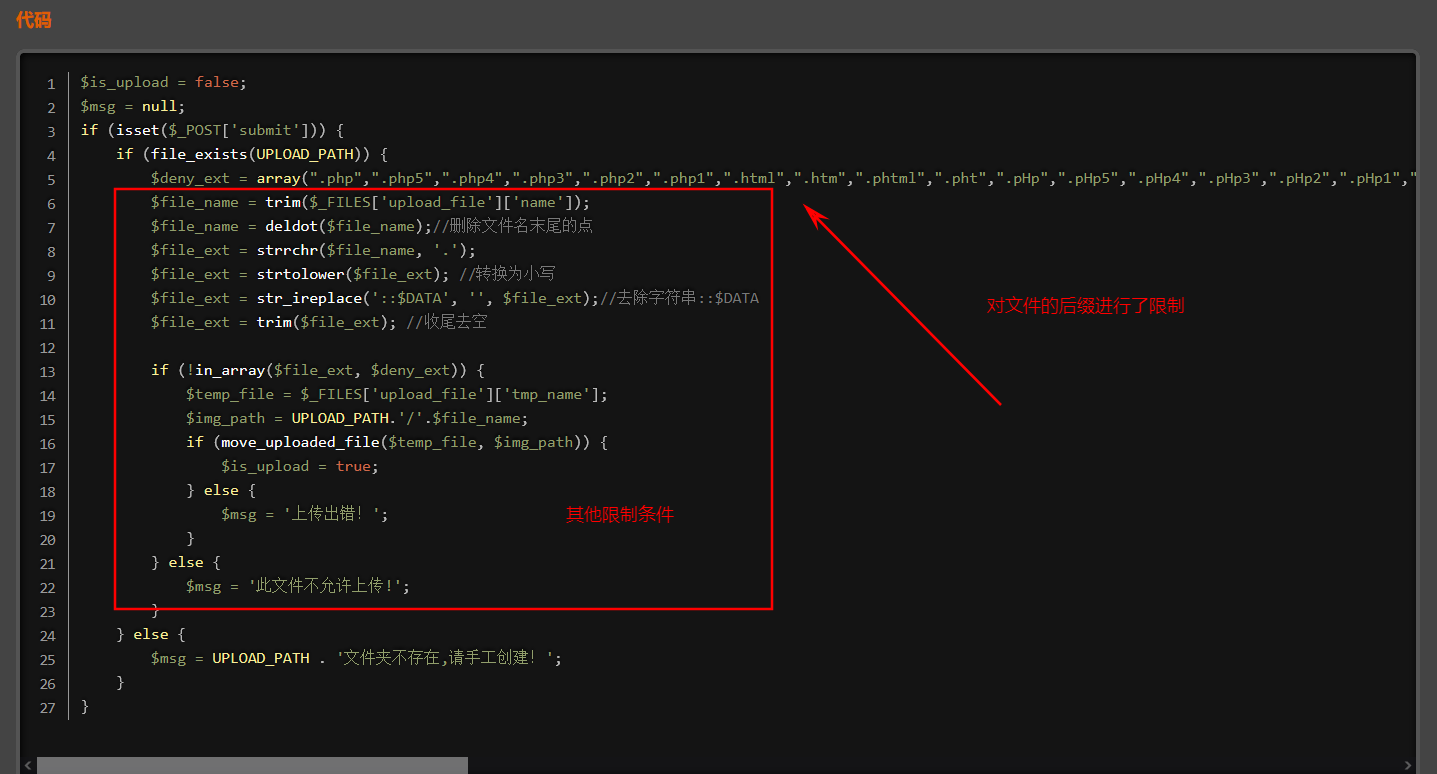
Task: Click the horizontal scrollbar thumb below the code
Action: pos(252,765)
